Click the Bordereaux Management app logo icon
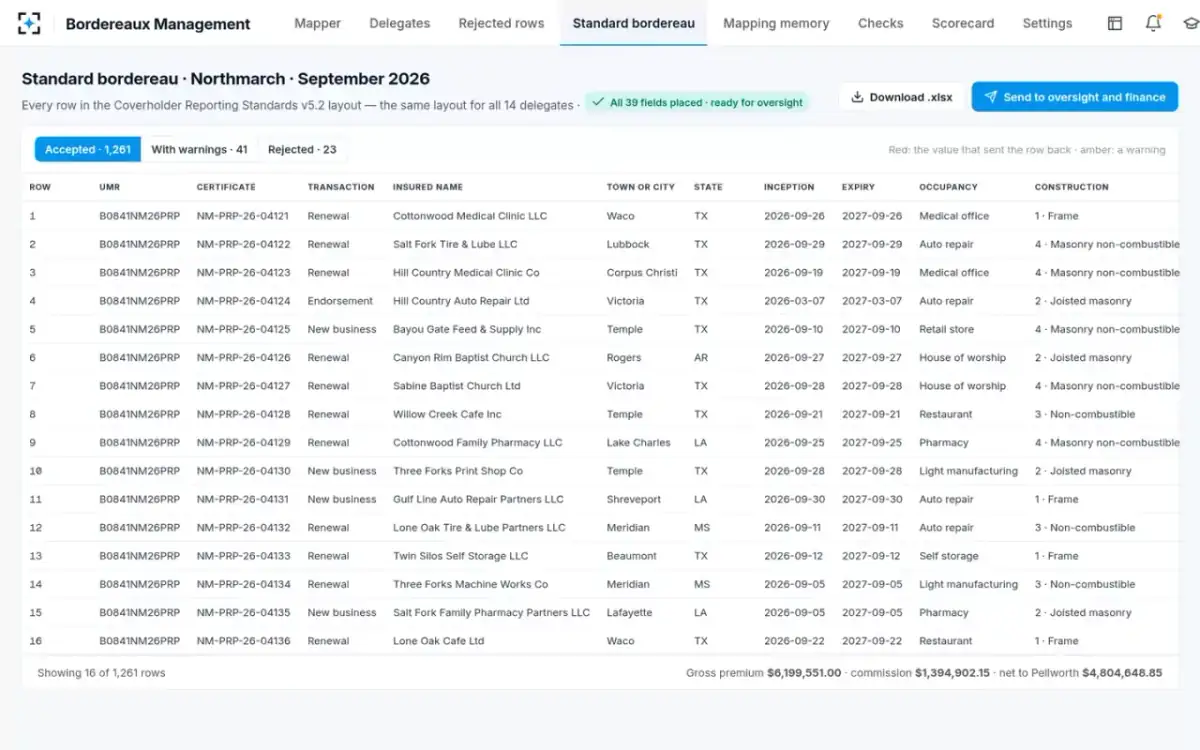The height and width of the screenshot is (750, 1200). (x=30, y=23)
